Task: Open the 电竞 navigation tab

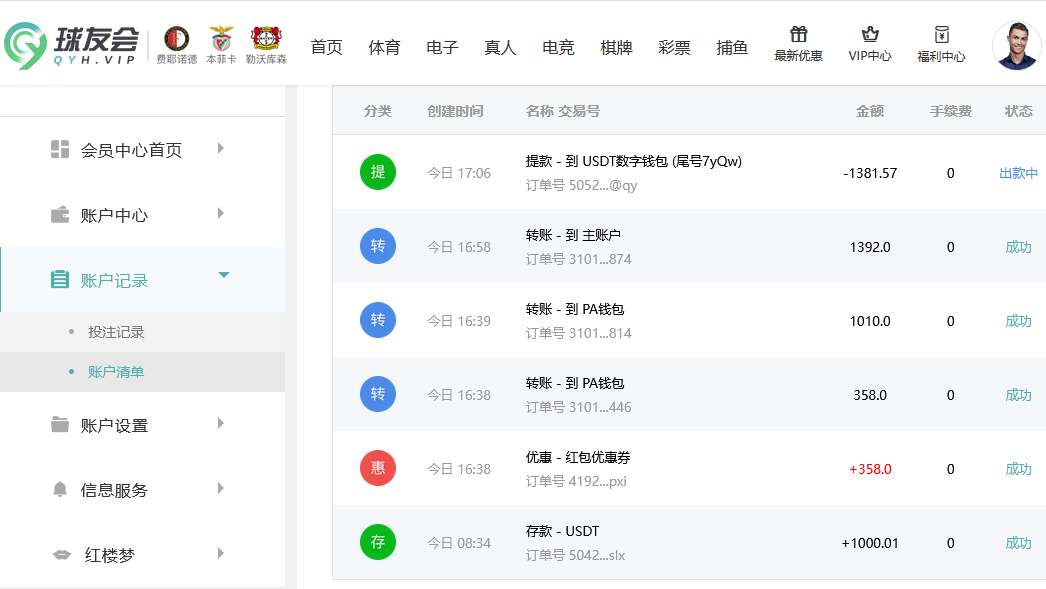Action: coord(558,47)
